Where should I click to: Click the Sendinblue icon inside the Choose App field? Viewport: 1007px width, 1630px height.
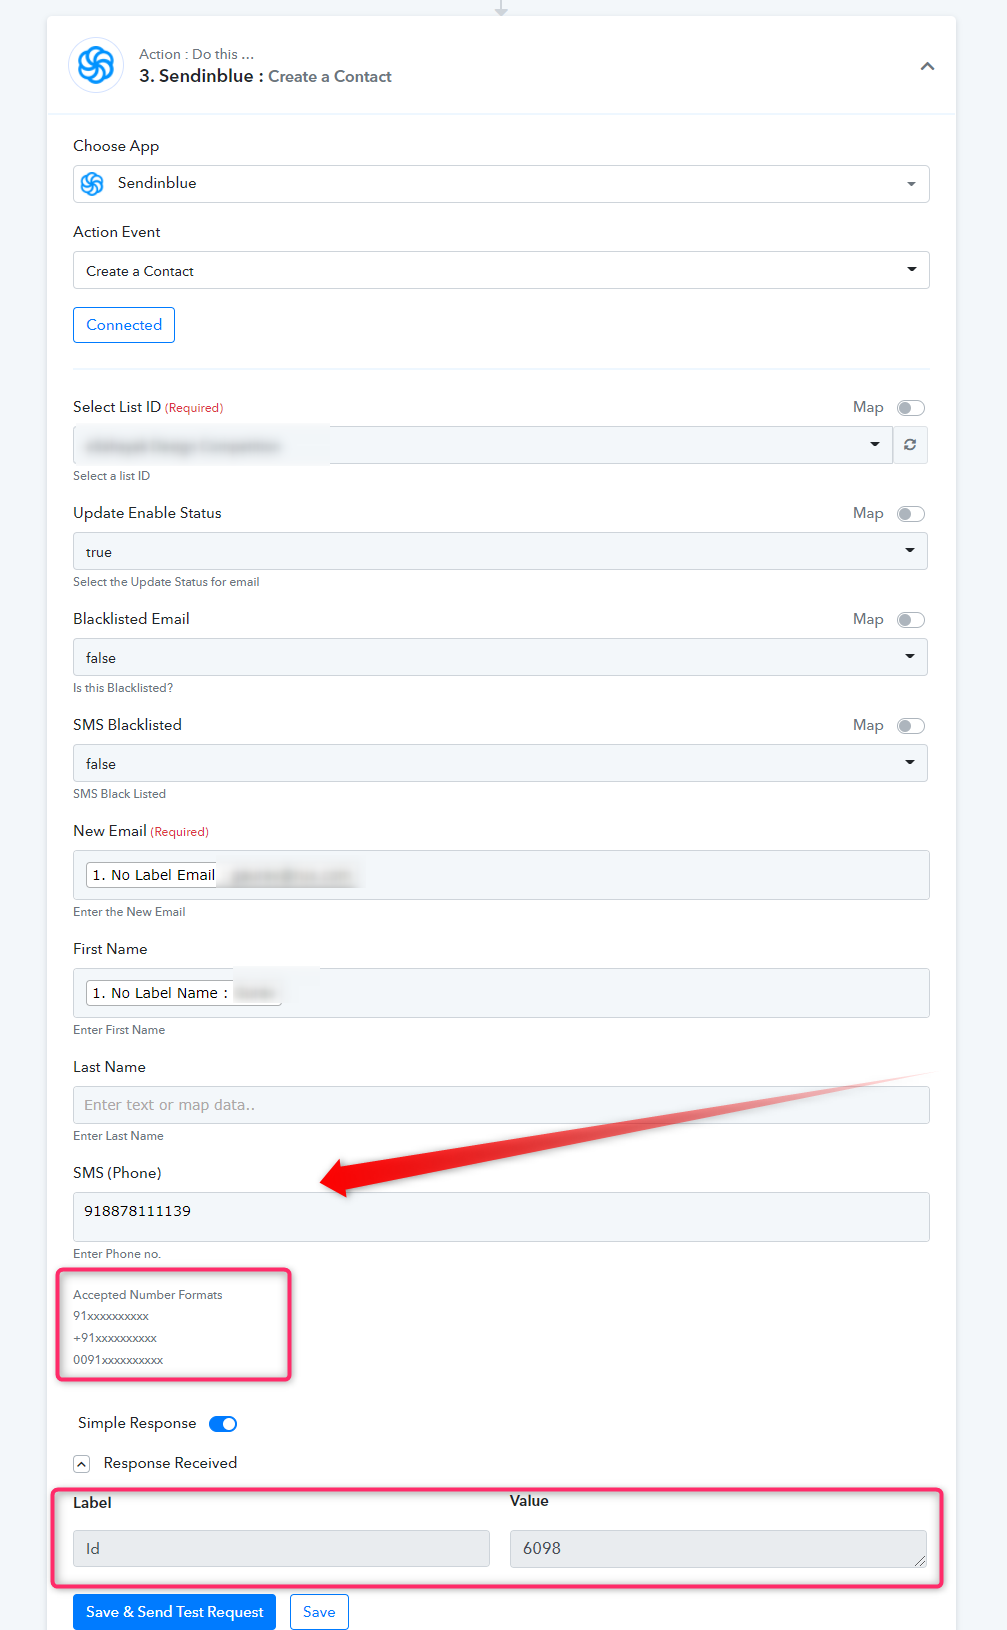pos(92,183)
